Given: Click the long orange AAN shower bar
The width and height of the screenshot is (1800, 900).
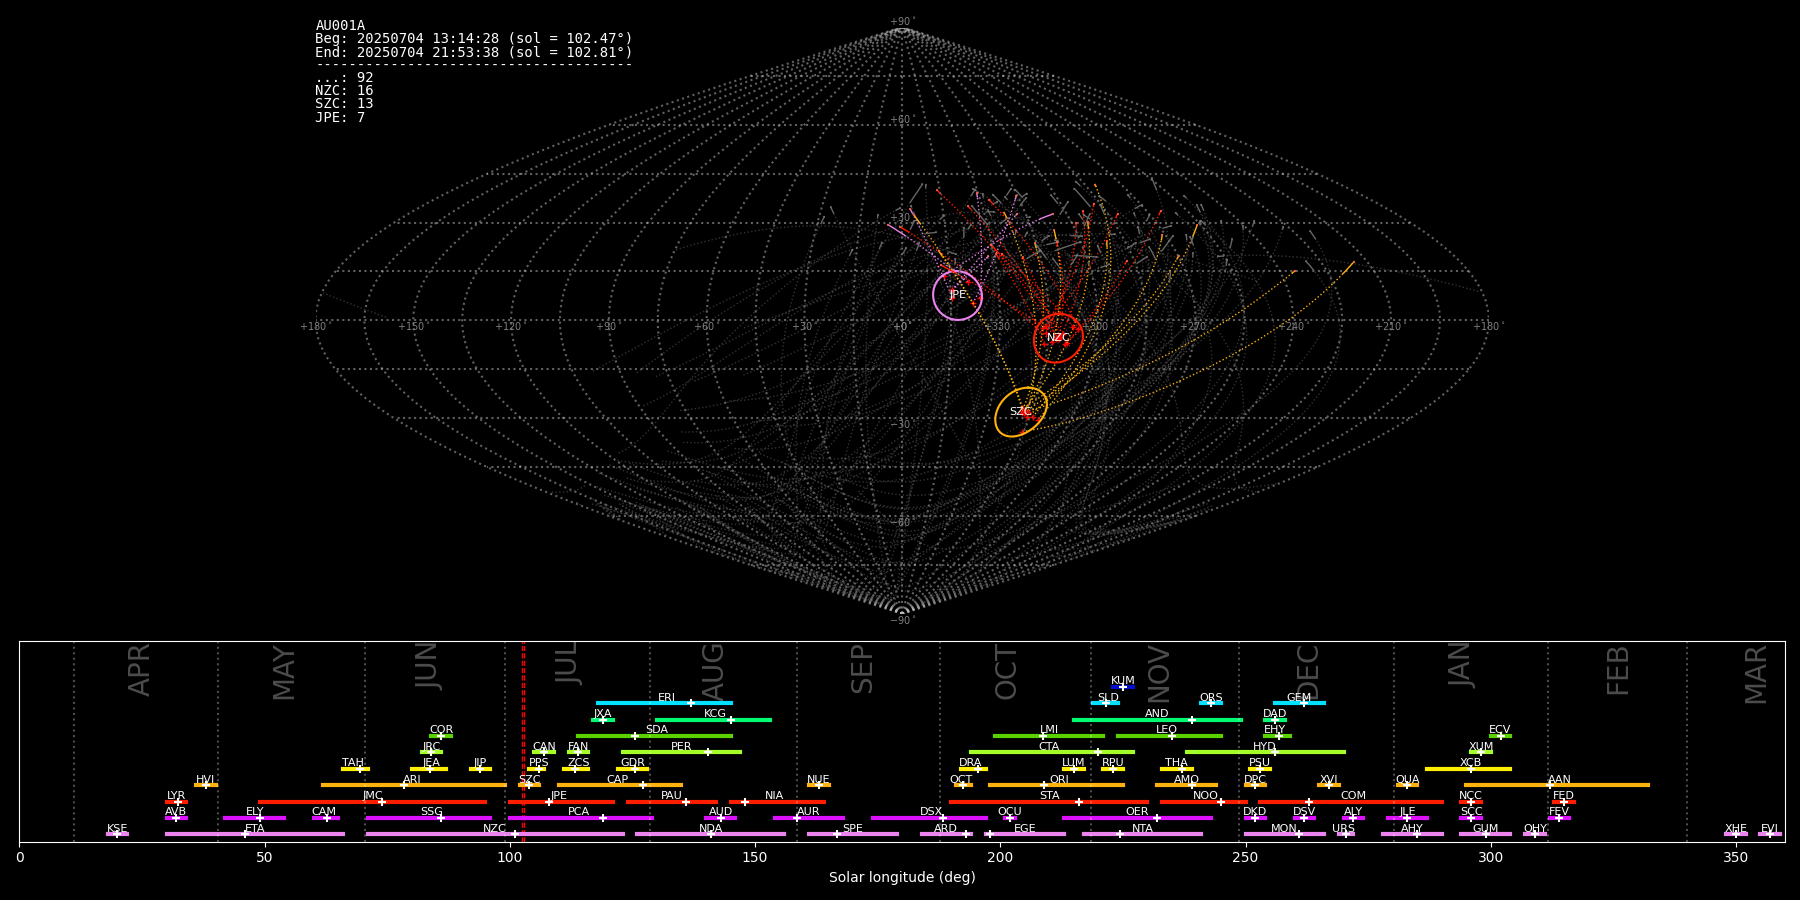Looking at the screenshot, I should [1557, 785].
